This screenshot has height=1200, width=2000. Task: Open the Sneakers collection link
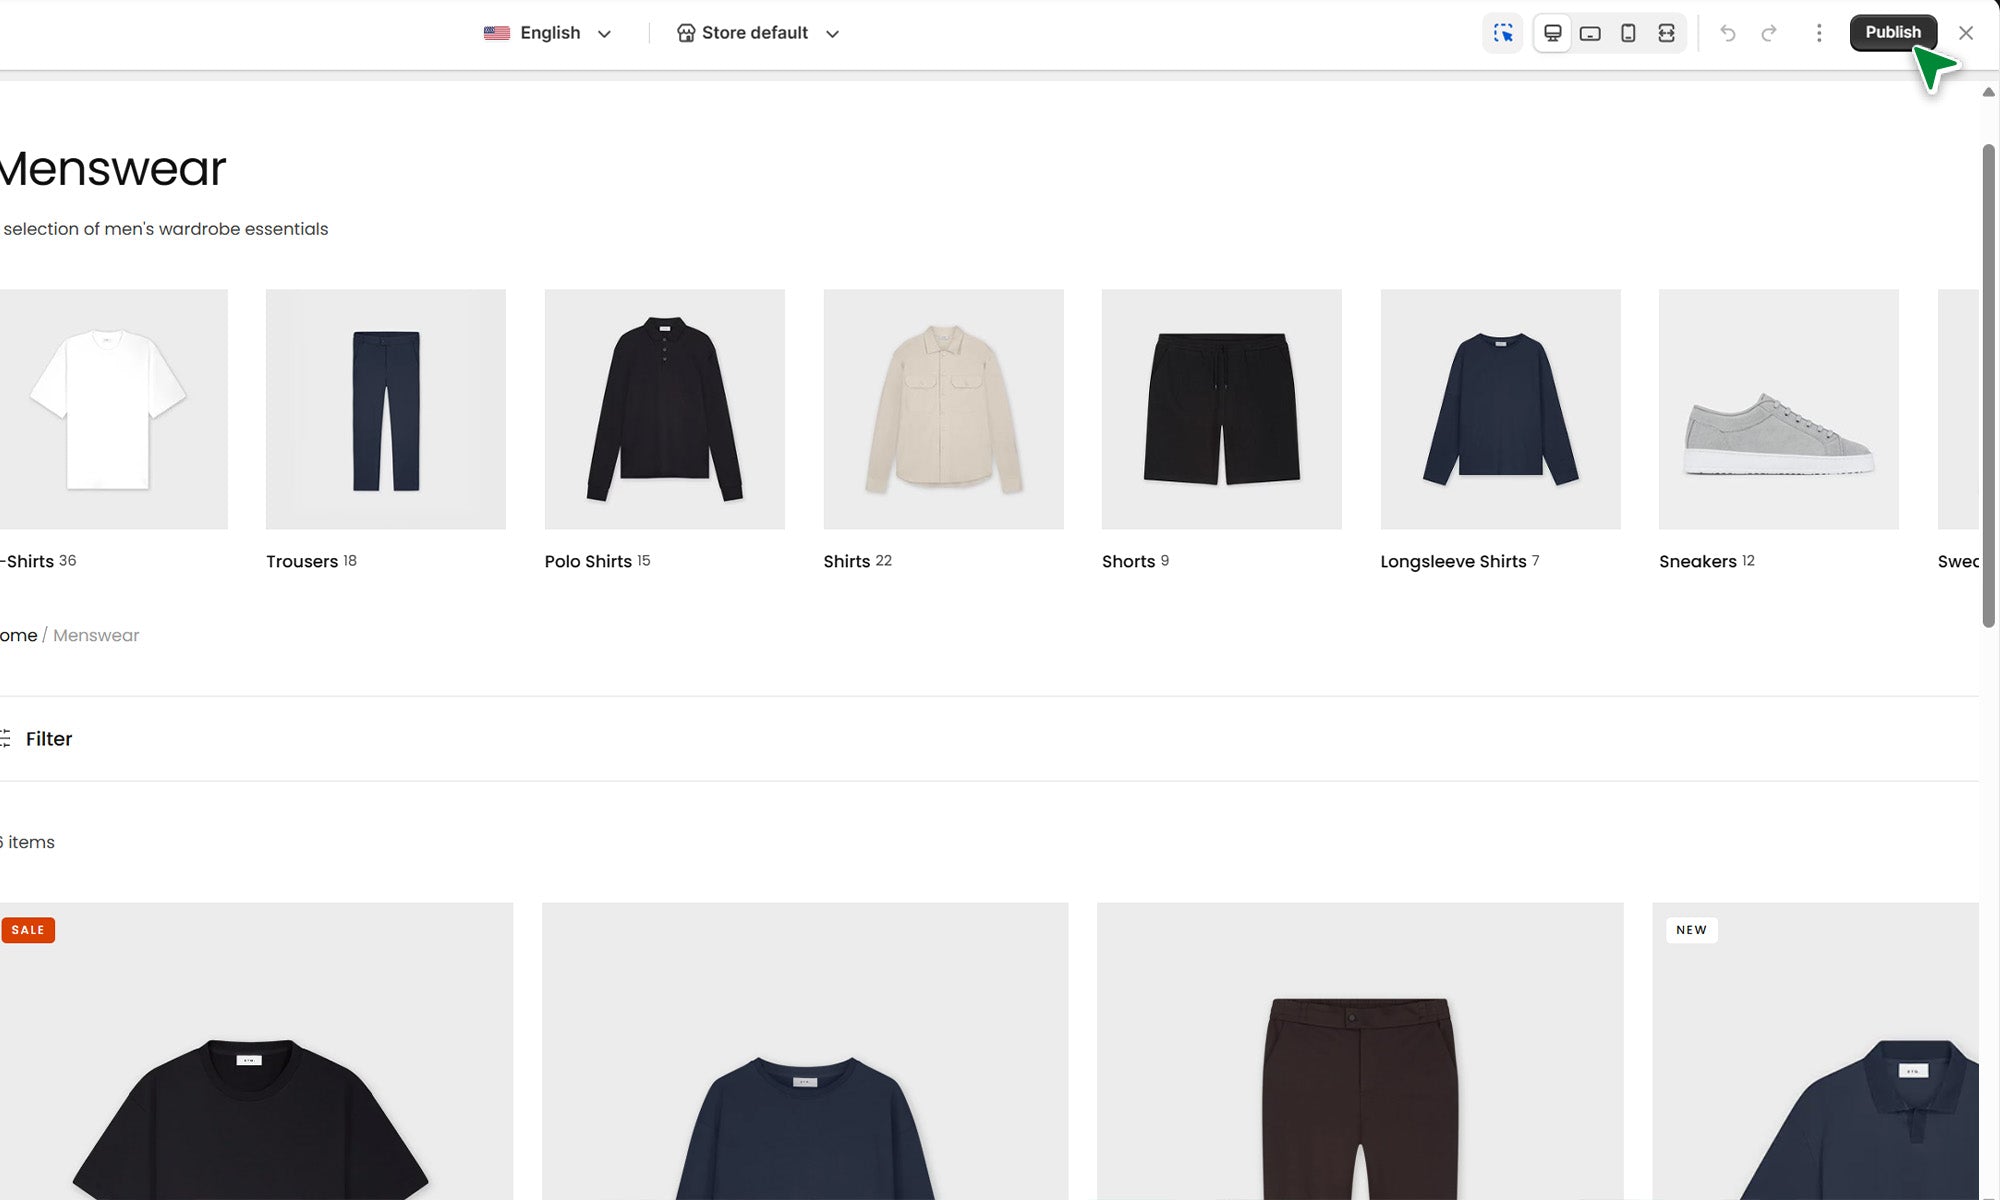coord(1697,561)
